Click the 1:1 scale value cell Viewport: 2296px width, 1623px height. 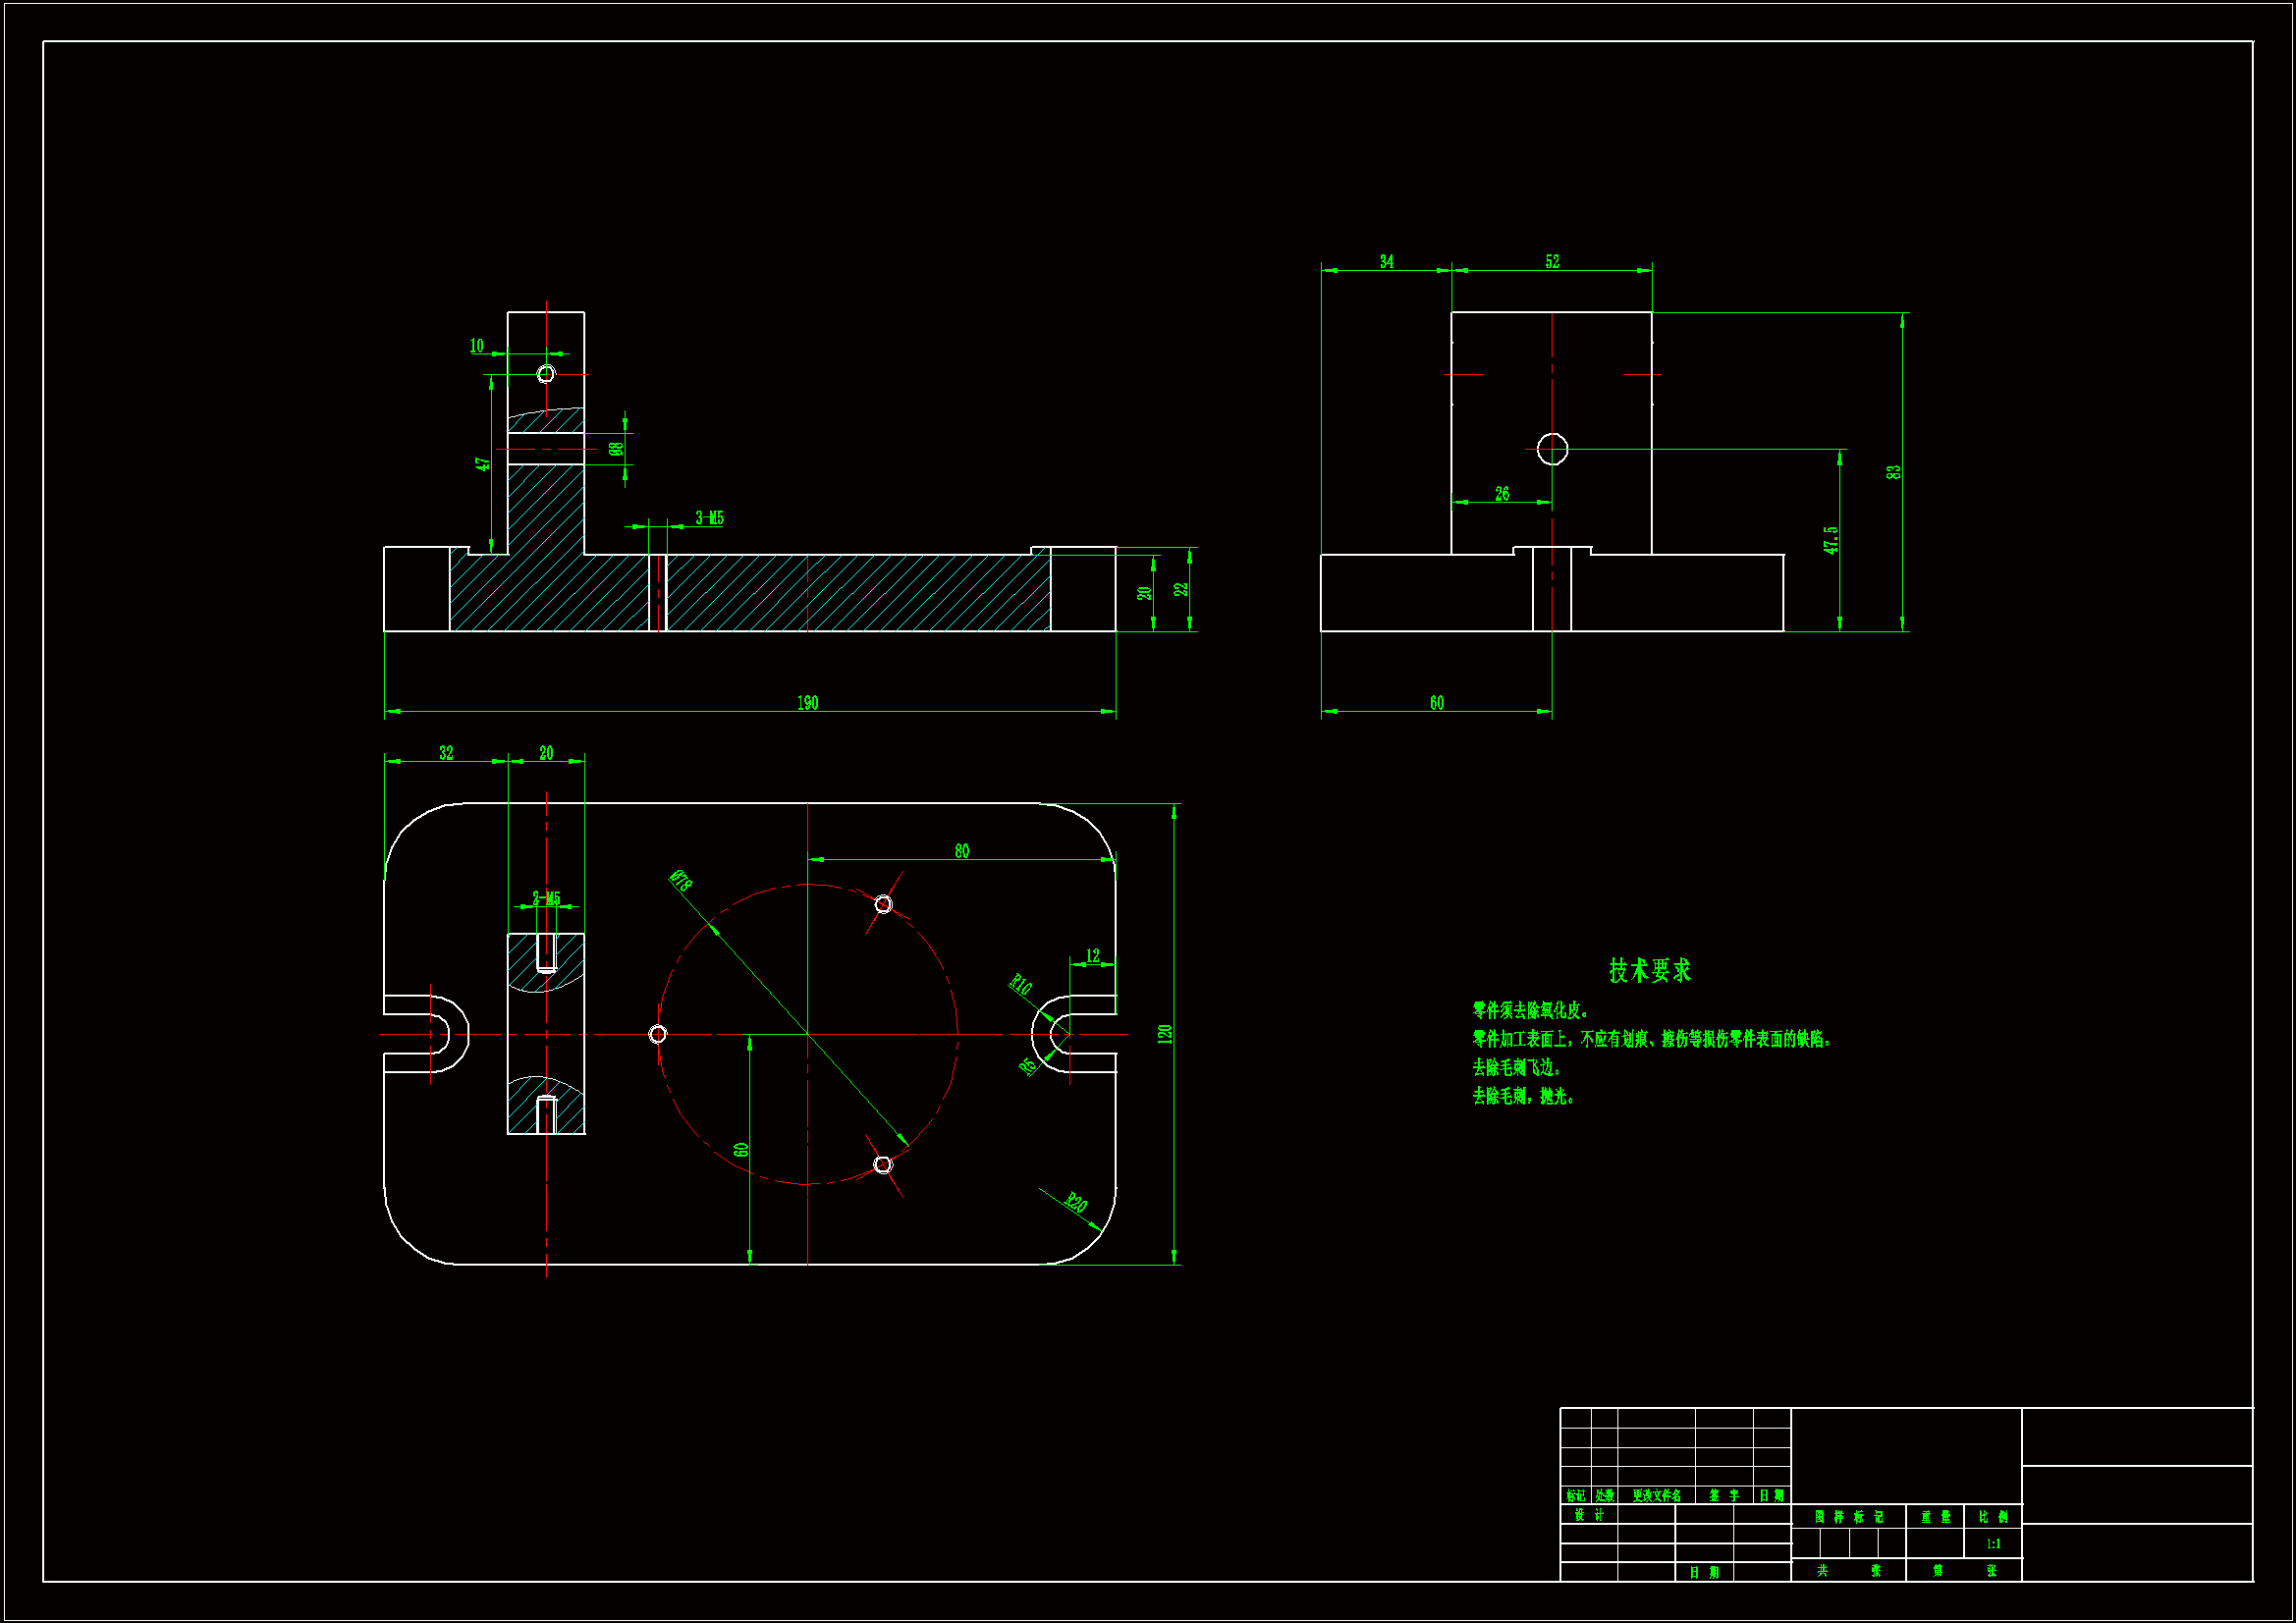[x=1993, y=1544]
